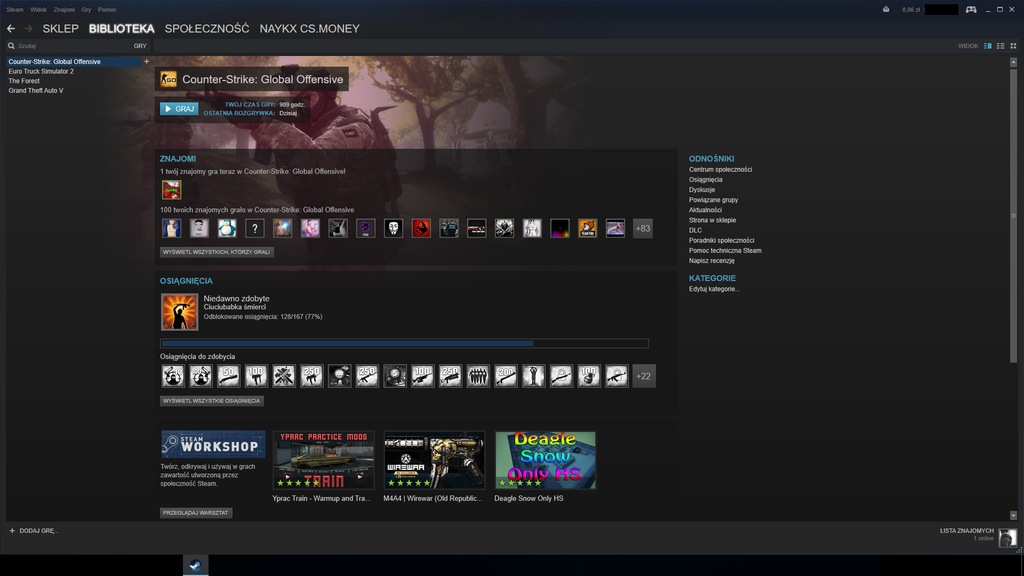This screenshot has width=1024, height=576.
Task: Switch to grid view layout icon
Action: pos(1014,46)
